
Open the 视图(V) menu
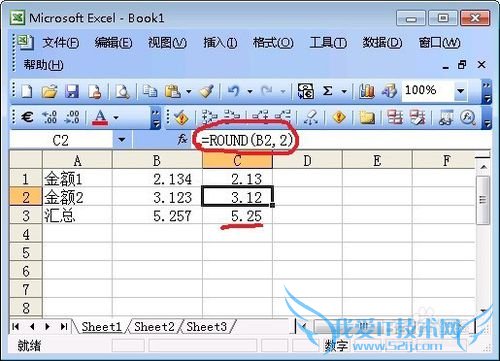pos(167,43)
